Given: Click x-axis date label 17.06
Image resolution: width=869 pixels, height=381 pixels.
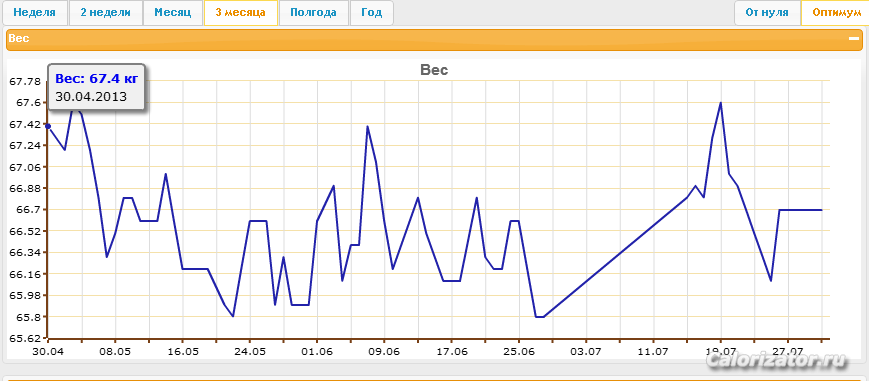Looking at the screenshot, I should click(451, 351).
